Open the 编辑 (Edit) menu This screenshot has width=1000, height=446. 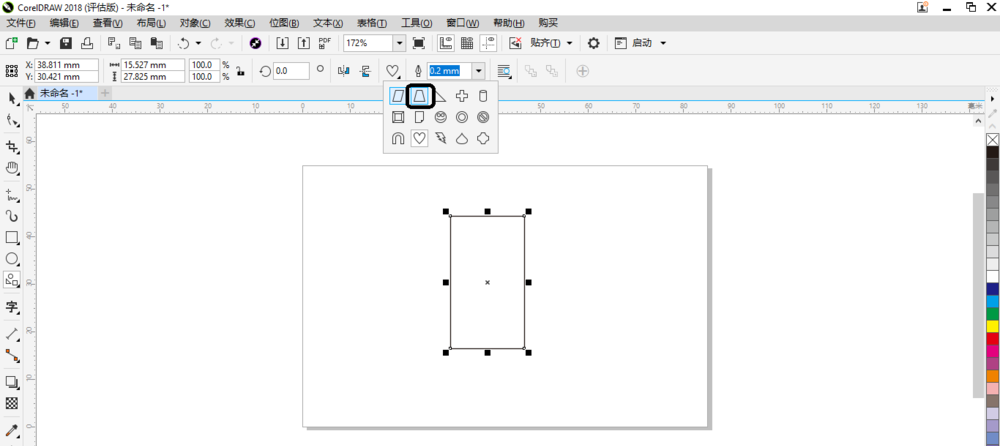(64, 23)
